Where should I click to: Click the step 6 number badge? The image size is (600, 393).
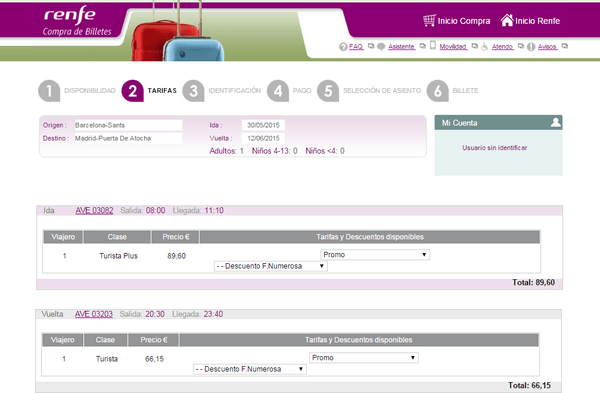click(437, 91)
